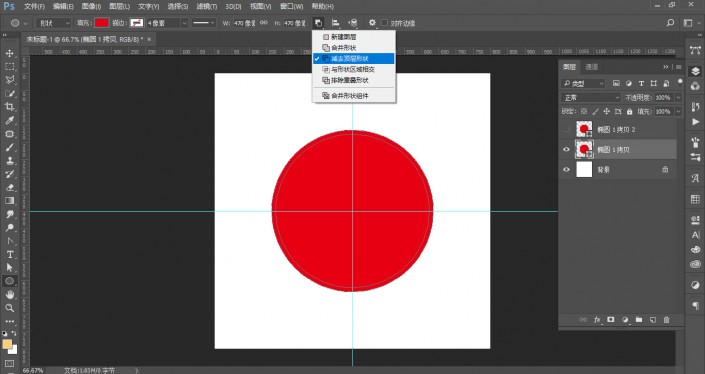Image resolution: width=705 pixels, height=374 pixels.
Task: Open the 正常 blend mode dropdown
Action: (x=591, y=98)
